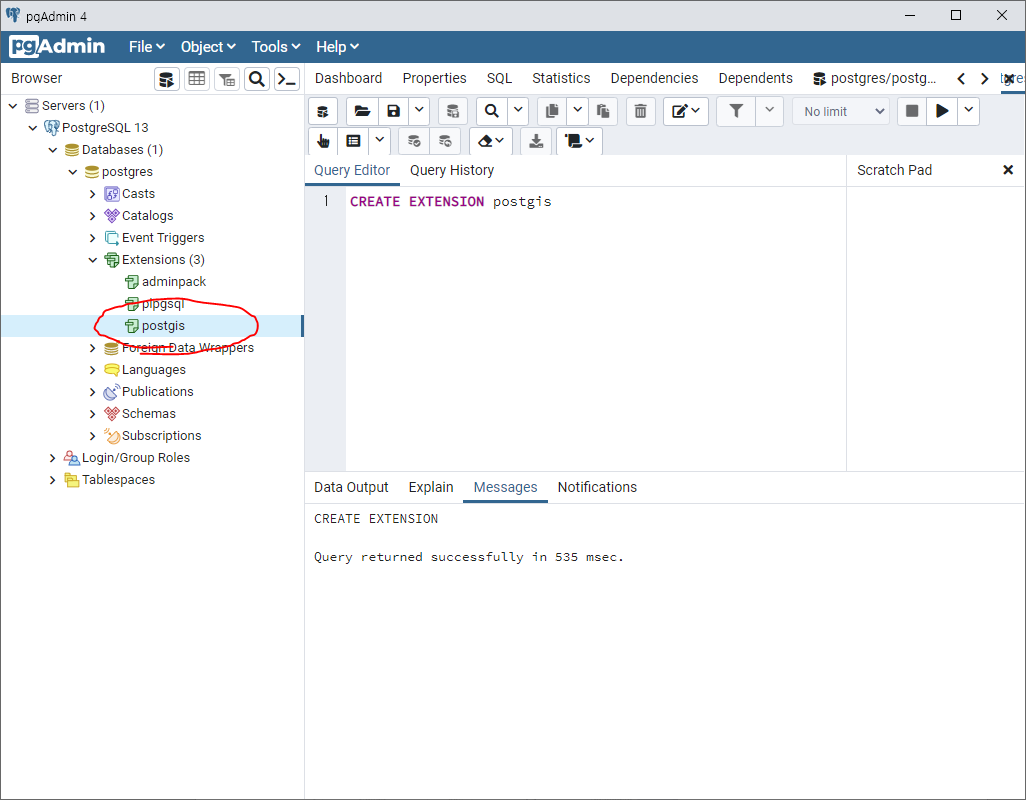Collapse the Extensions (3) node
1026x800 pixels.
92,260
